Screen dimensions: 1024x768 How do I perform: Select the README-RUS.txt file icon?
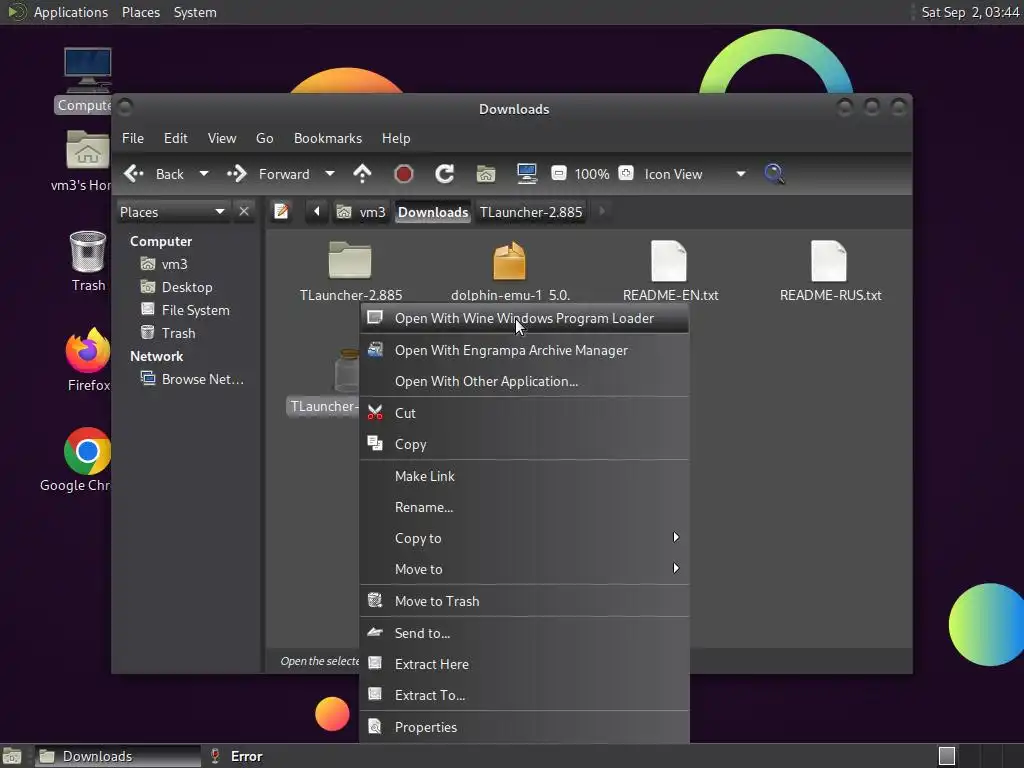pos(829,260)
